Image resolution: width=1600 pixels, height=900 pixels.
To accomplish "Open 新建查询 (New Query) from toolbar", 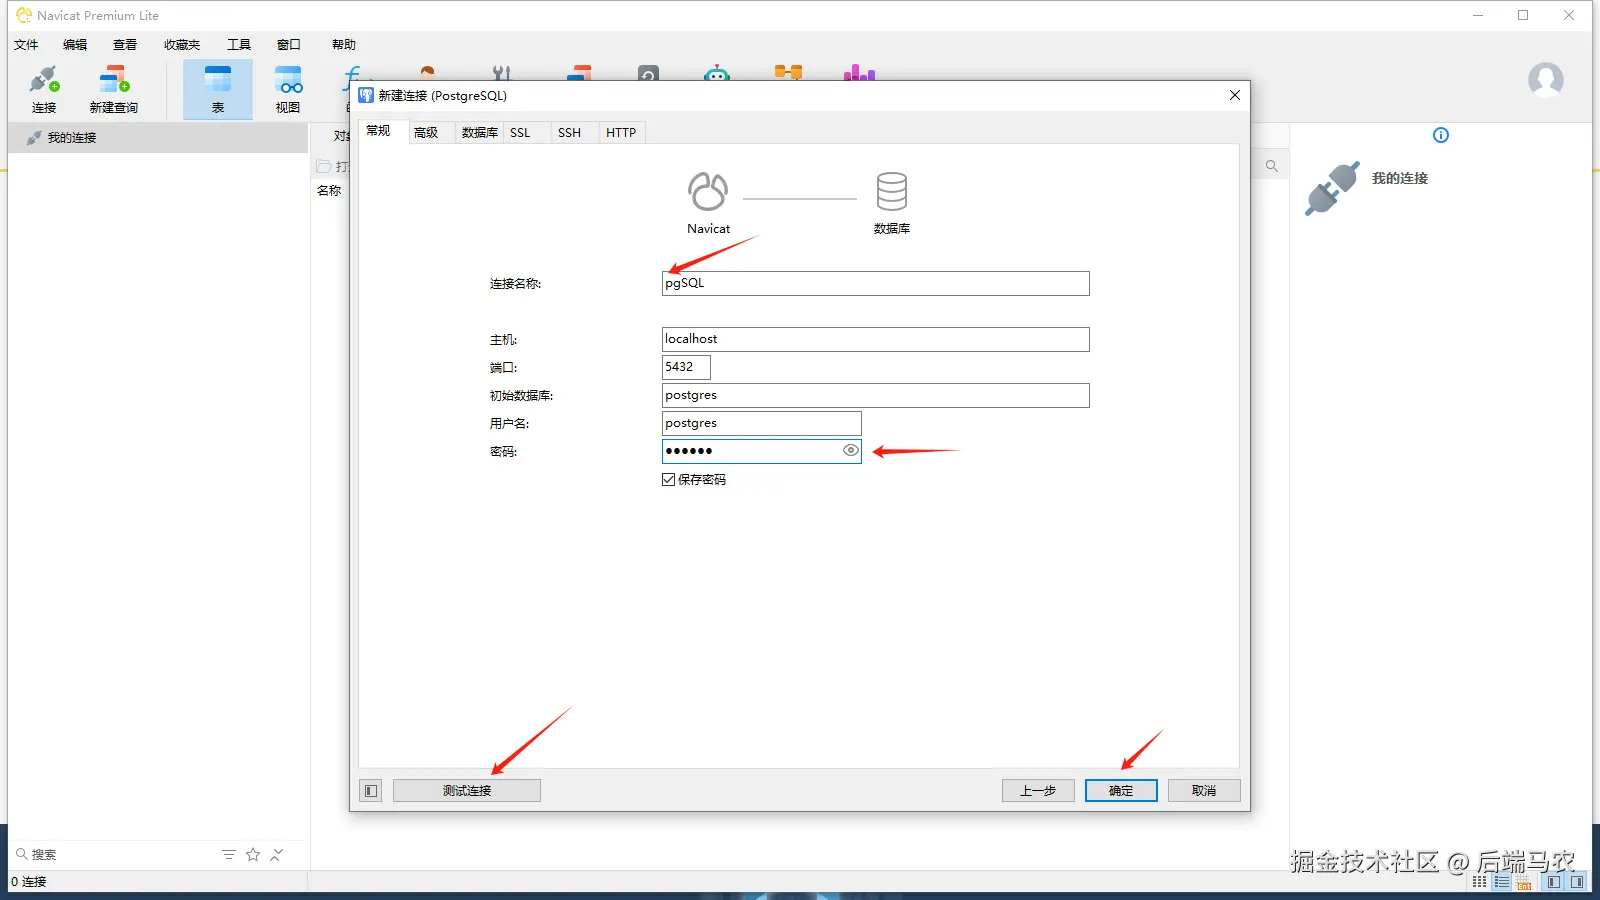I will point(114,89).
